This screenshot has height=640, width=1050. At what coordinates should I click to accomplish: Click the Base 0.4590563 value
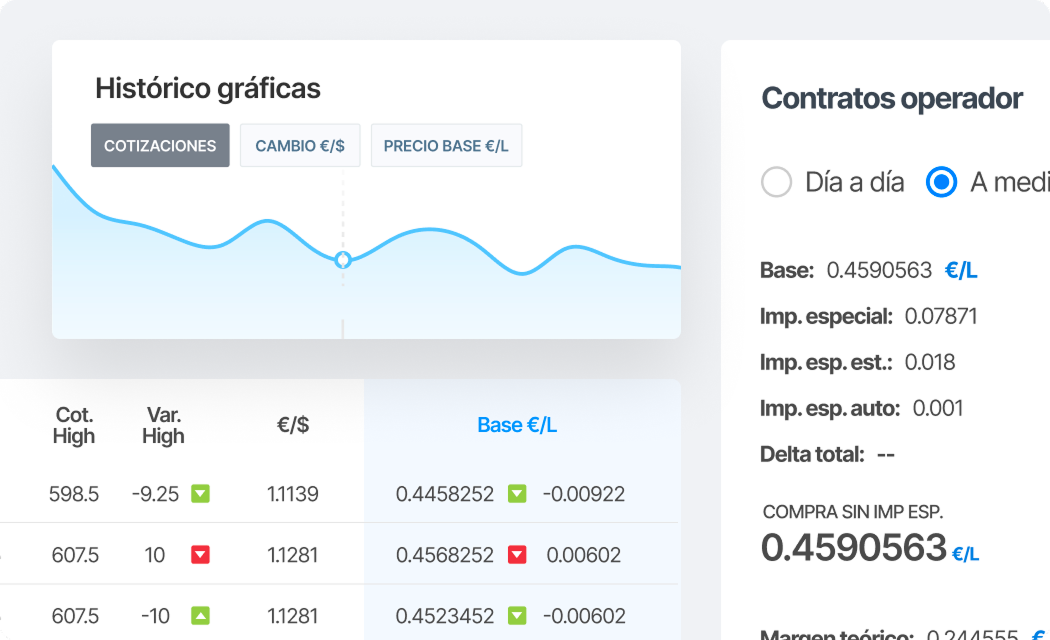point(879,270)
